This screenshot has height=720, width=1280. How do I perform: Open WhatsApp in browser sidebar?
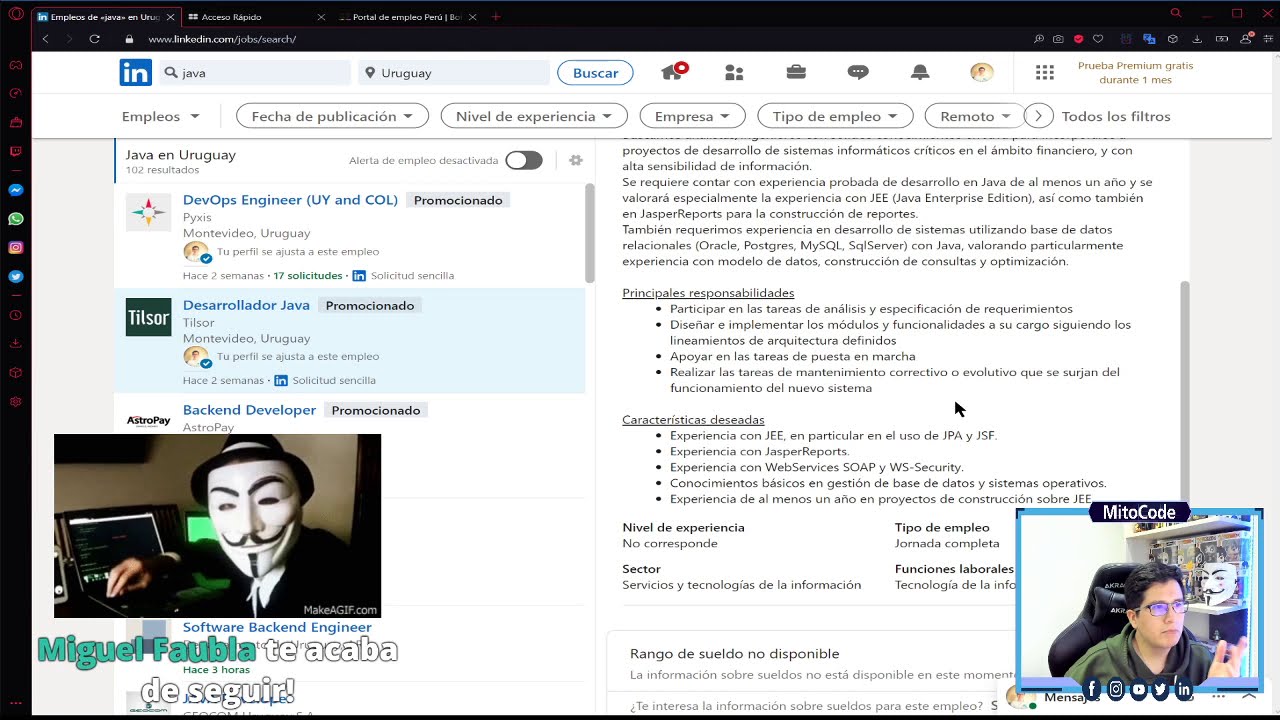pyautogui.click(x=15, y=219)
